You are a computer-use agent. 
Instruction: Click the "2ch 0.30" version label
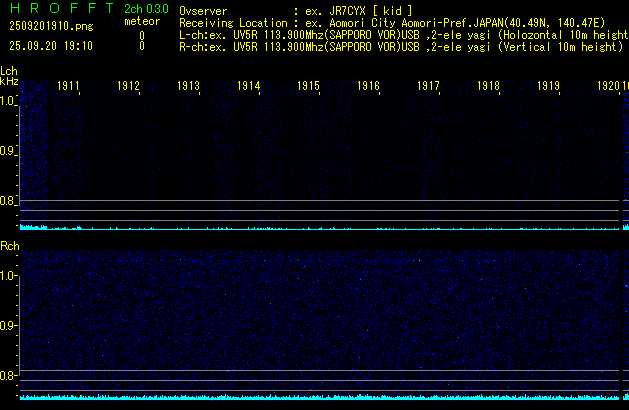140,9
